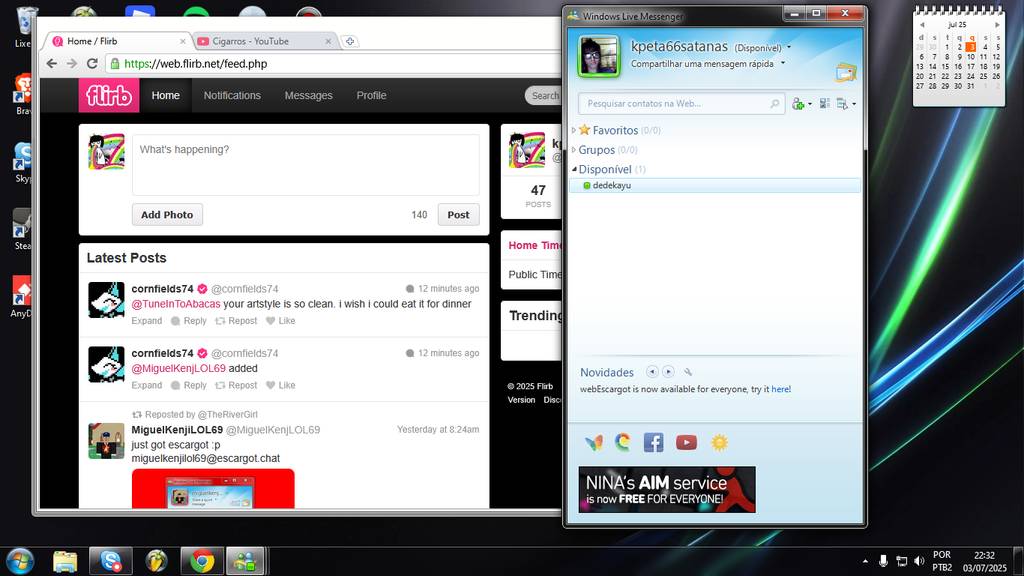Open the webEscargot 'here!' link

(x=781, y=389)
